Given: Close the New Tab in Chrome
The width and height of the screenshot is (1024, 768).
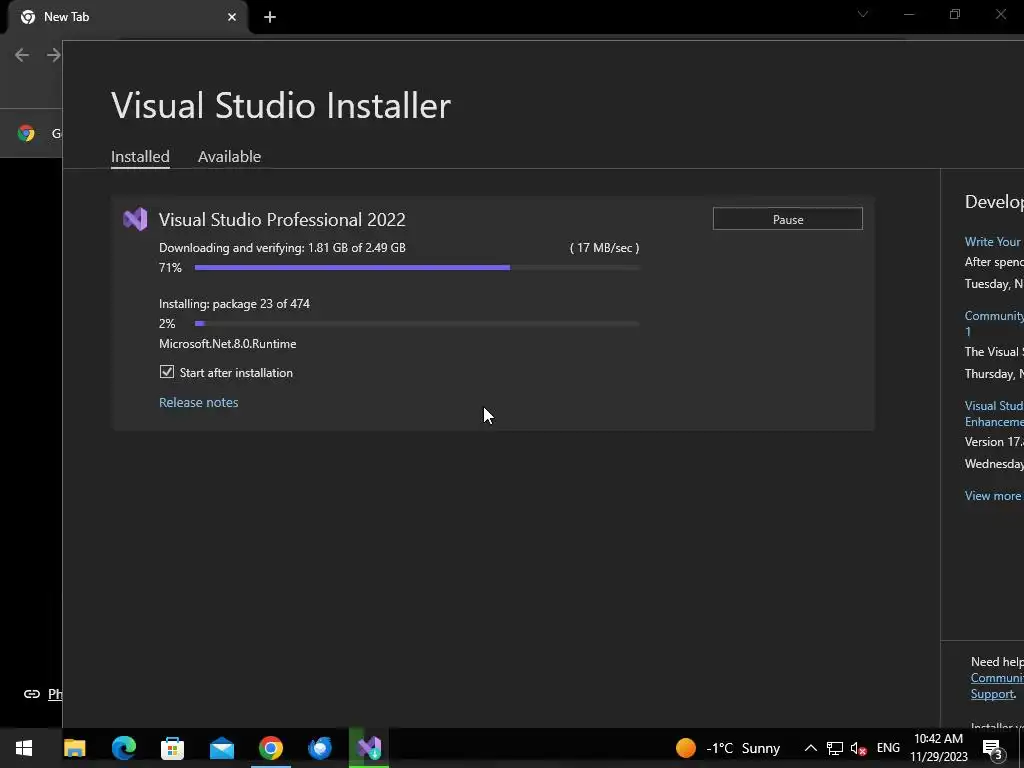Looking at the screenshot, I should pyautogui.click(x=232, y=17).
